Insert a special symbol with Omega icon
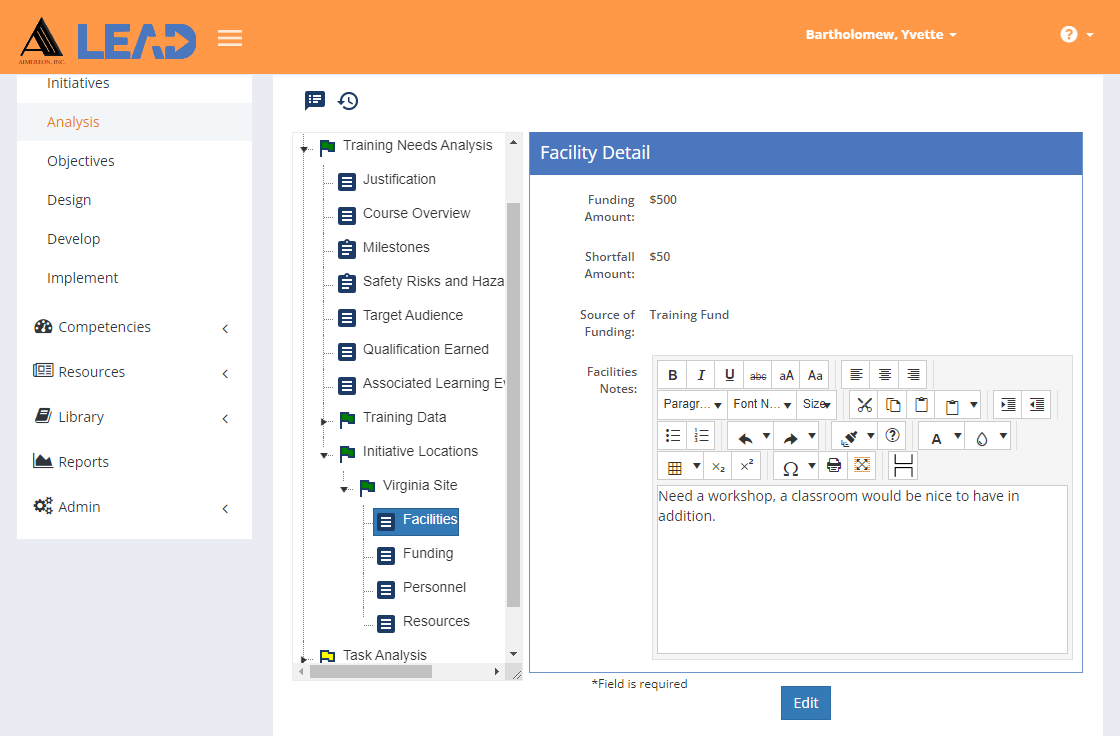 tap(790, 468)
